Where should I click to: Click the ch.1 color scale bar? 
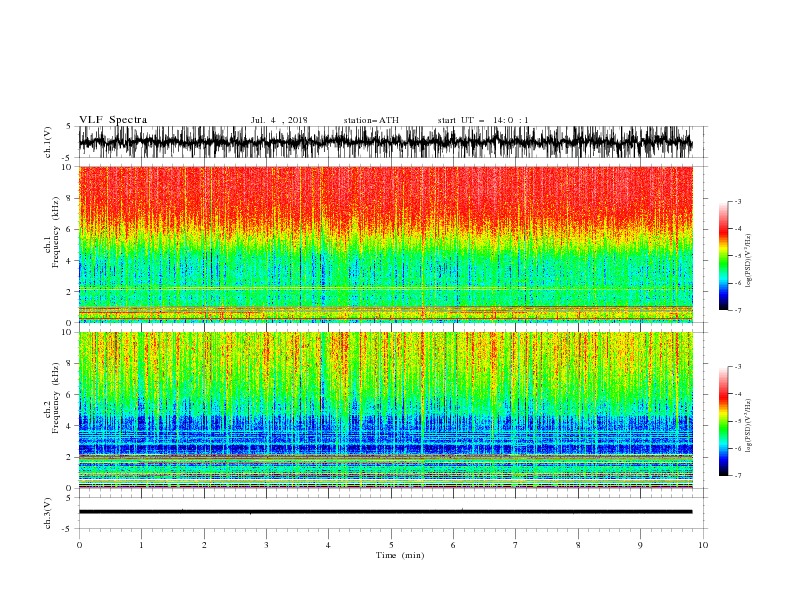click(x=723, y=256)
